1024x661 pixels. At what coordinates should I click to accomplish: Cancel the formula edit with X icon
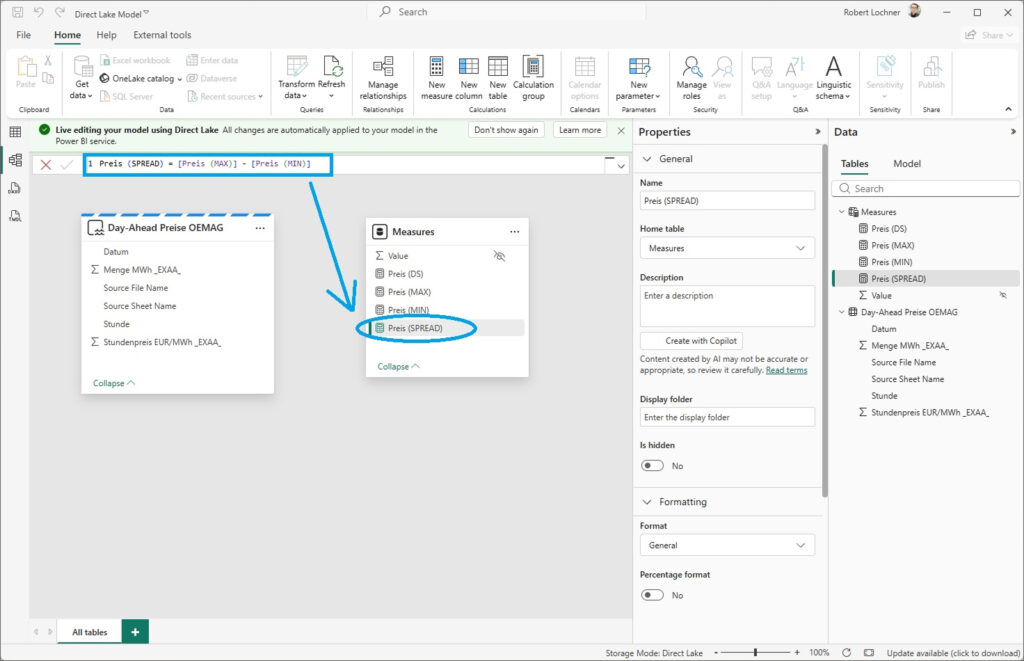point(46,165)
